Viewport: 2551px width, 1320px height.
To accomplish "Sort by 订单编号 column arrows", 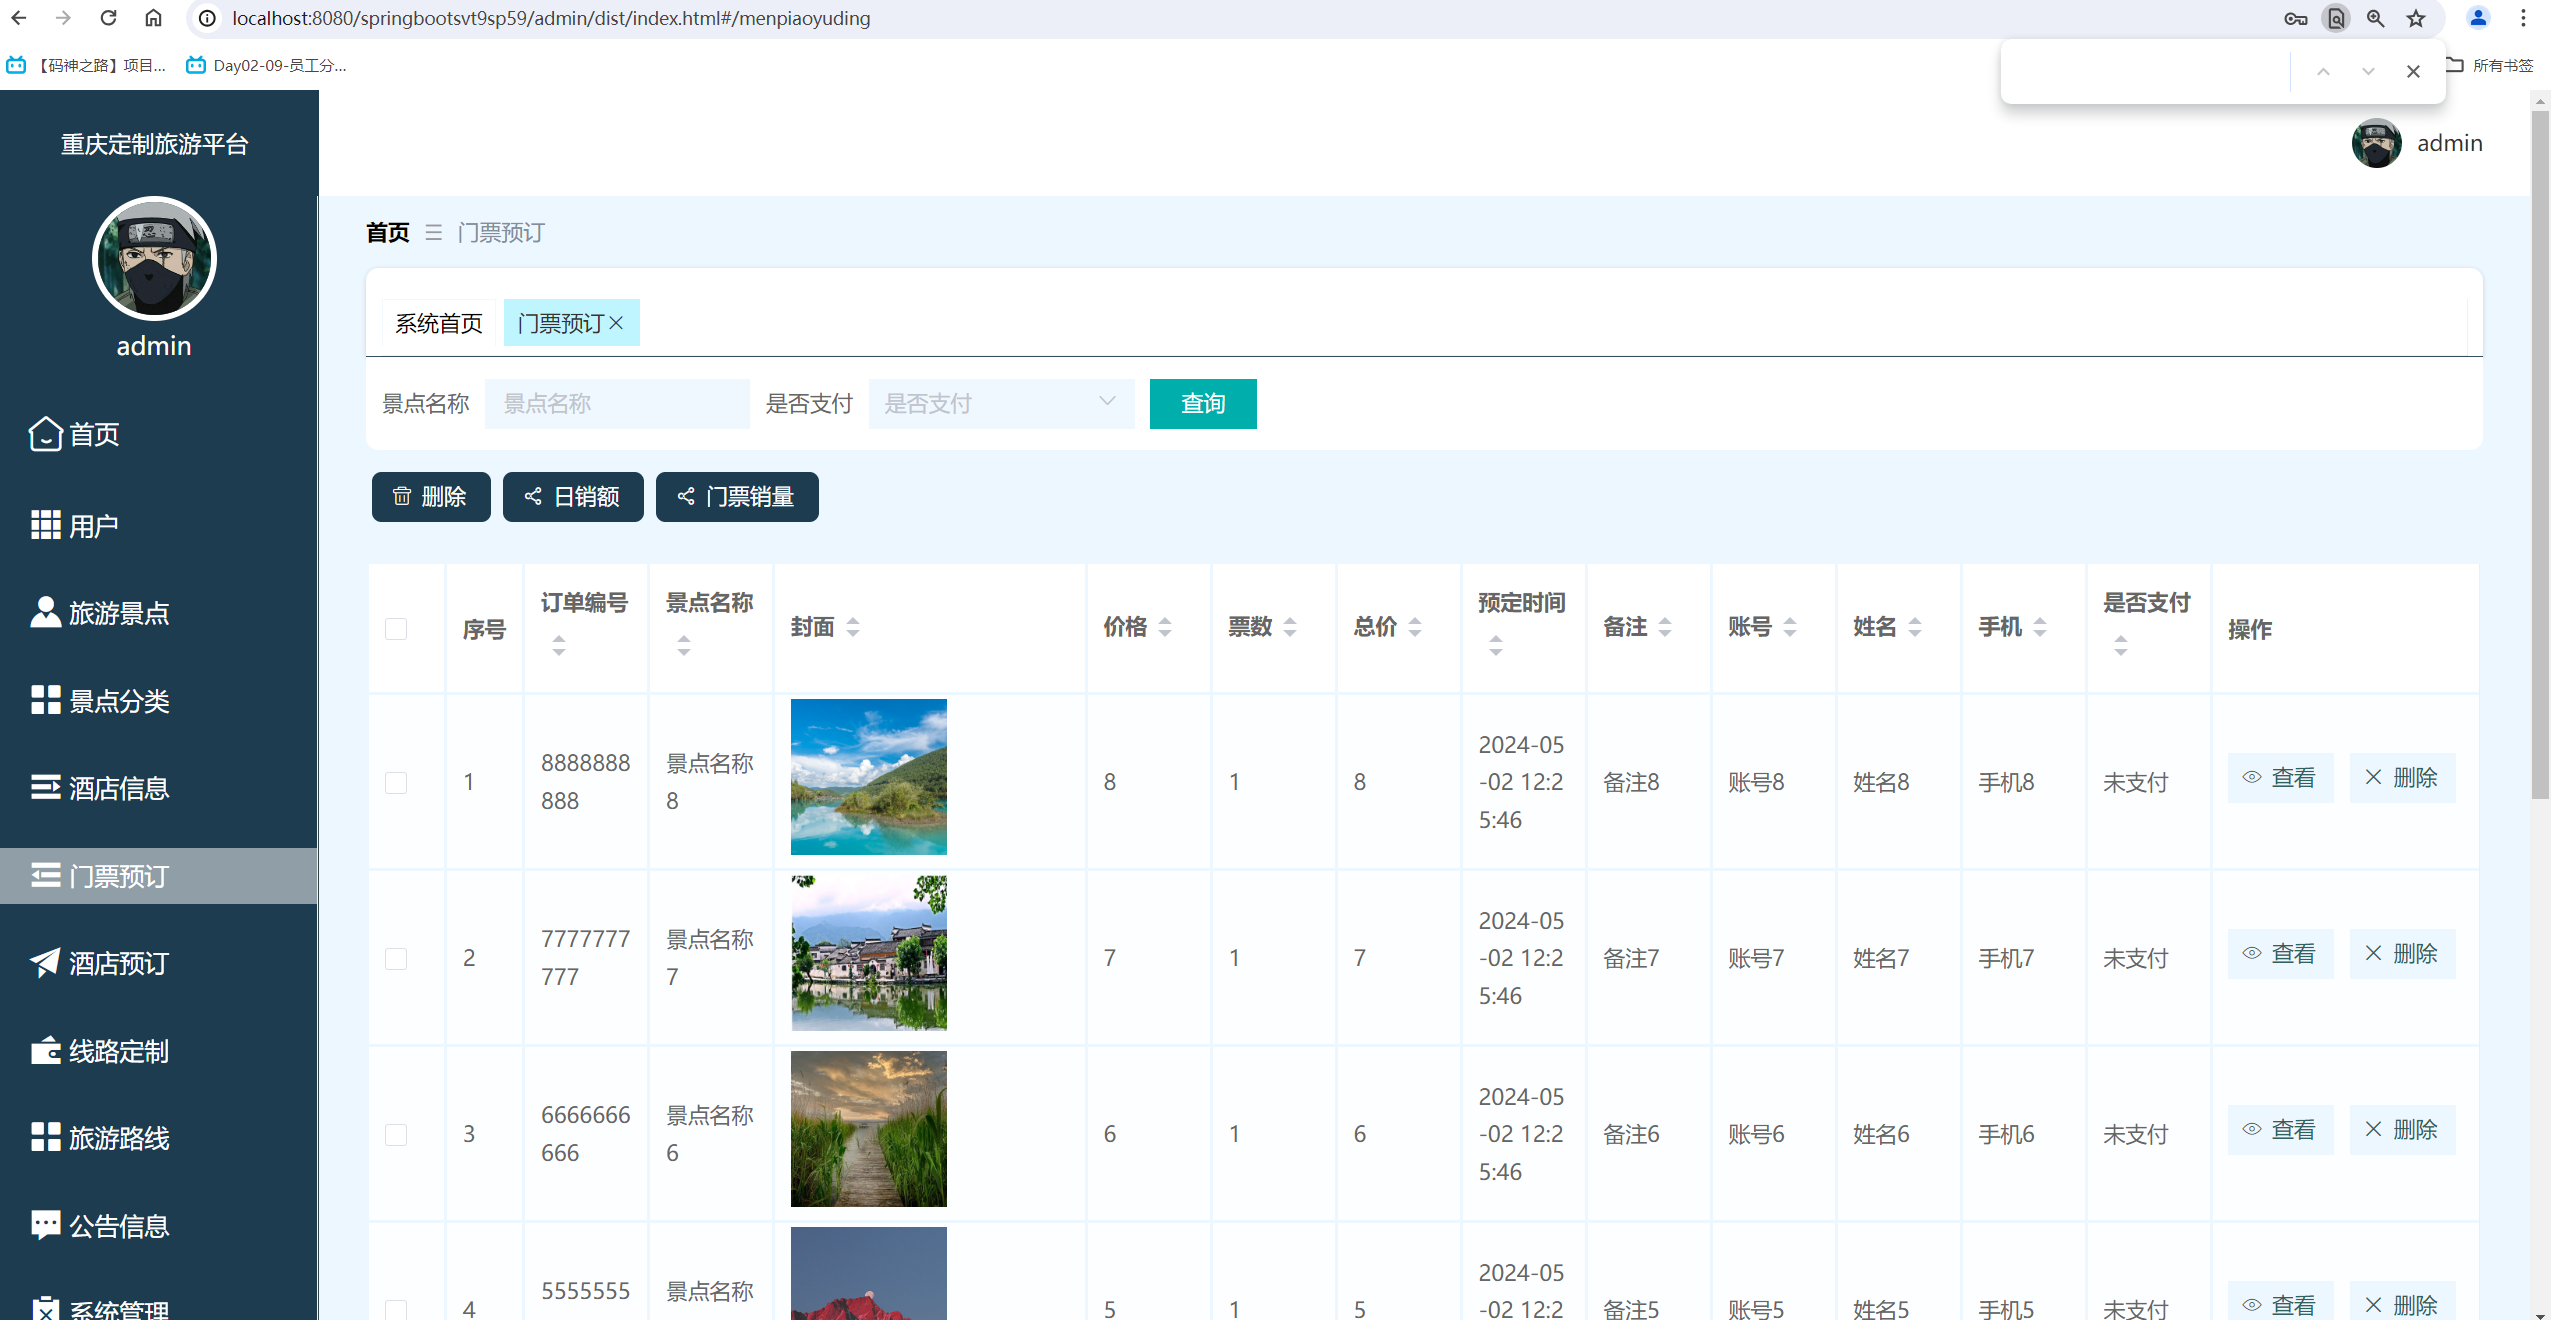I will 559,646.
